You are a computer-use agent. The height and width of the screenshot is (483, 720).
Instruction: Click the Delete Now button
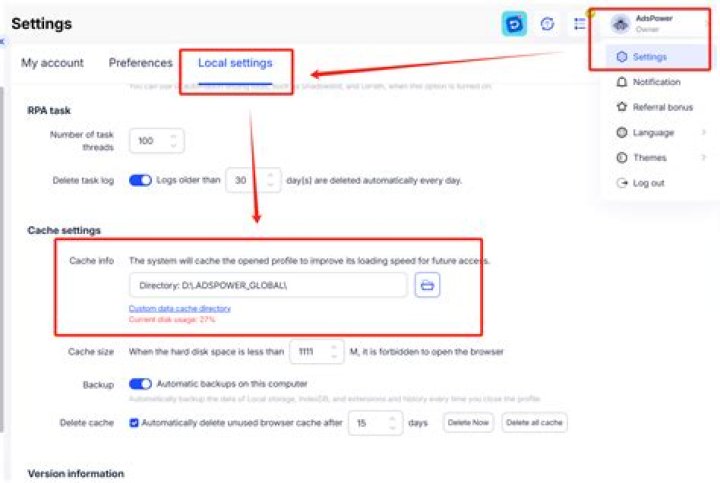click(x=468, y=422)
